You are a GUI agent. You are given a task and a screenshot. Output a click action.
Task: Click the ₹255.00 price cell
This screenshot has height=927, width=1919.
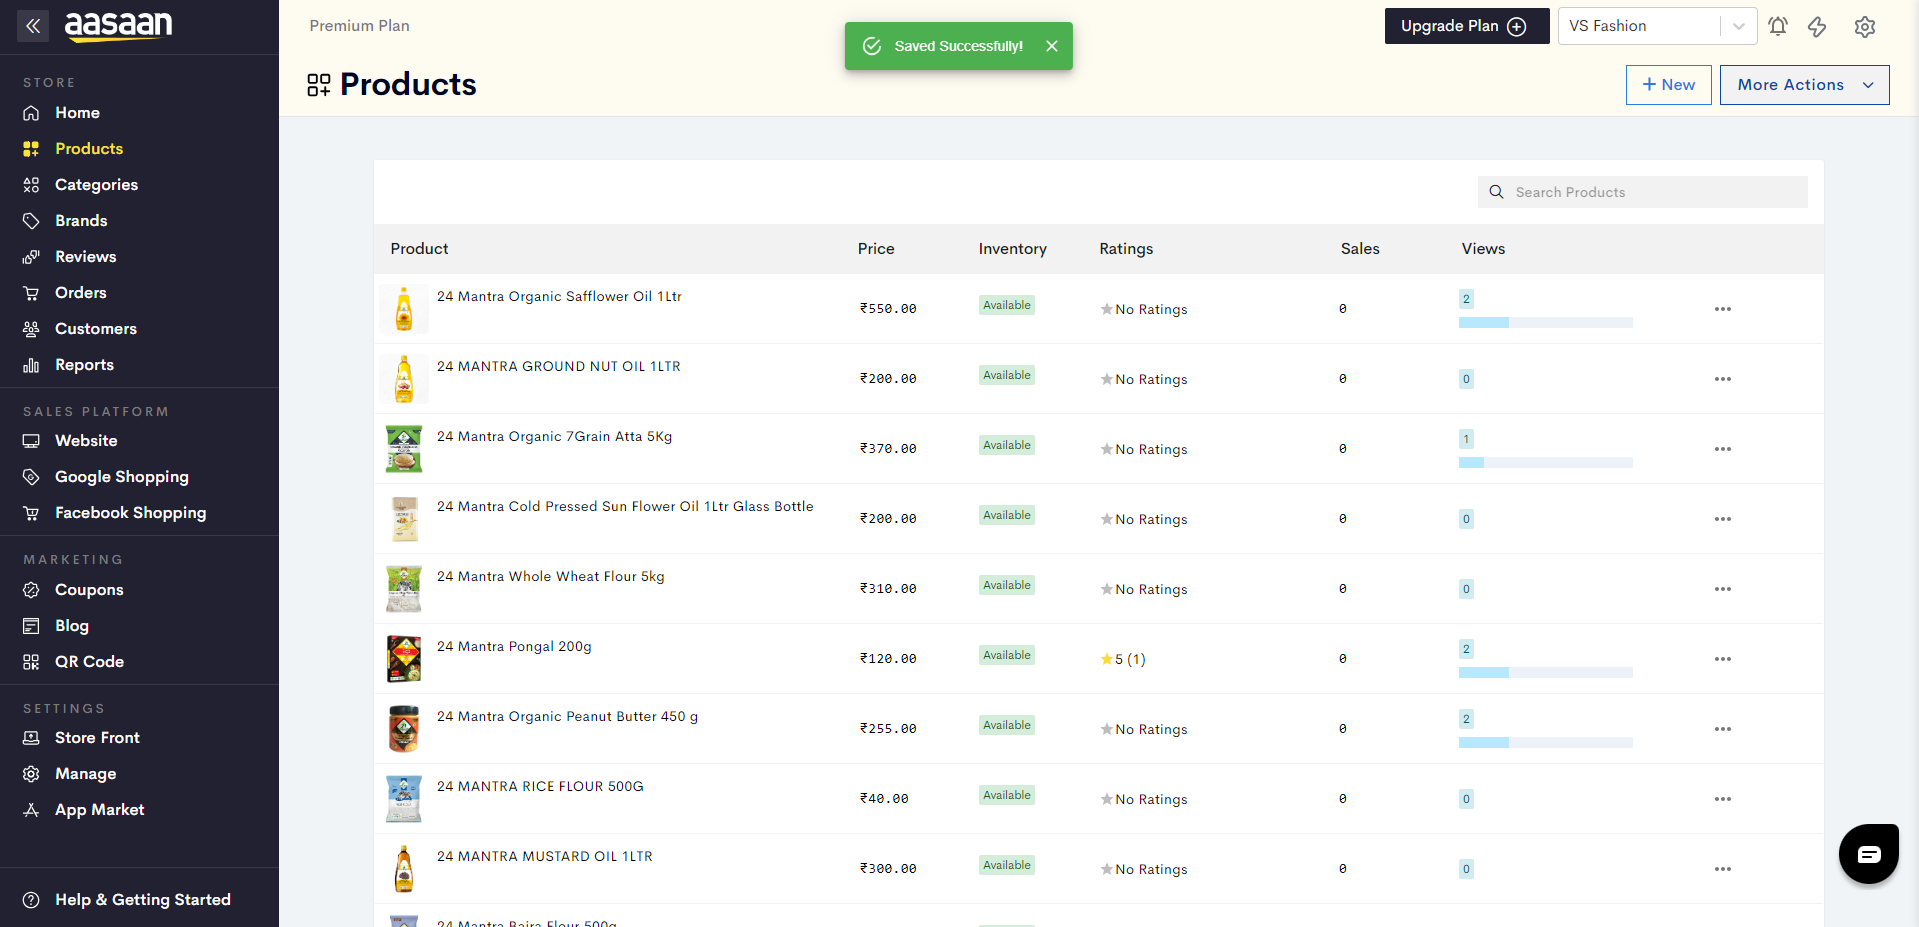(888, 729)
